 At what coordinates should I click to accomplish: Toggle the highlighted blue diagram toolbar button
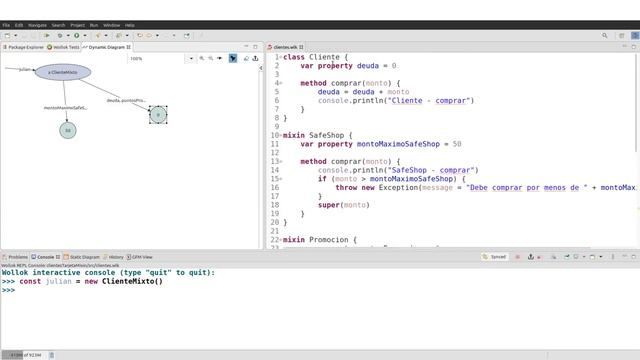[233, 59]
